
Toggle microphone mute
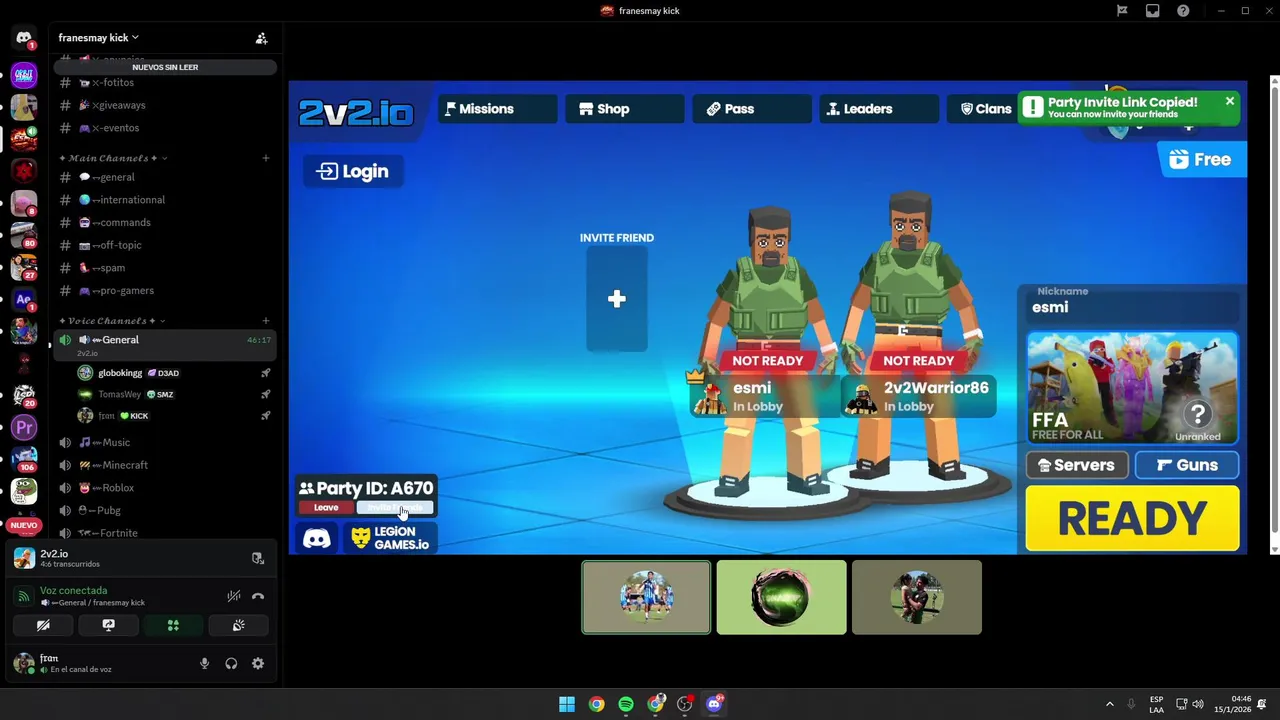pyautogui.click(x=204, y=663)
